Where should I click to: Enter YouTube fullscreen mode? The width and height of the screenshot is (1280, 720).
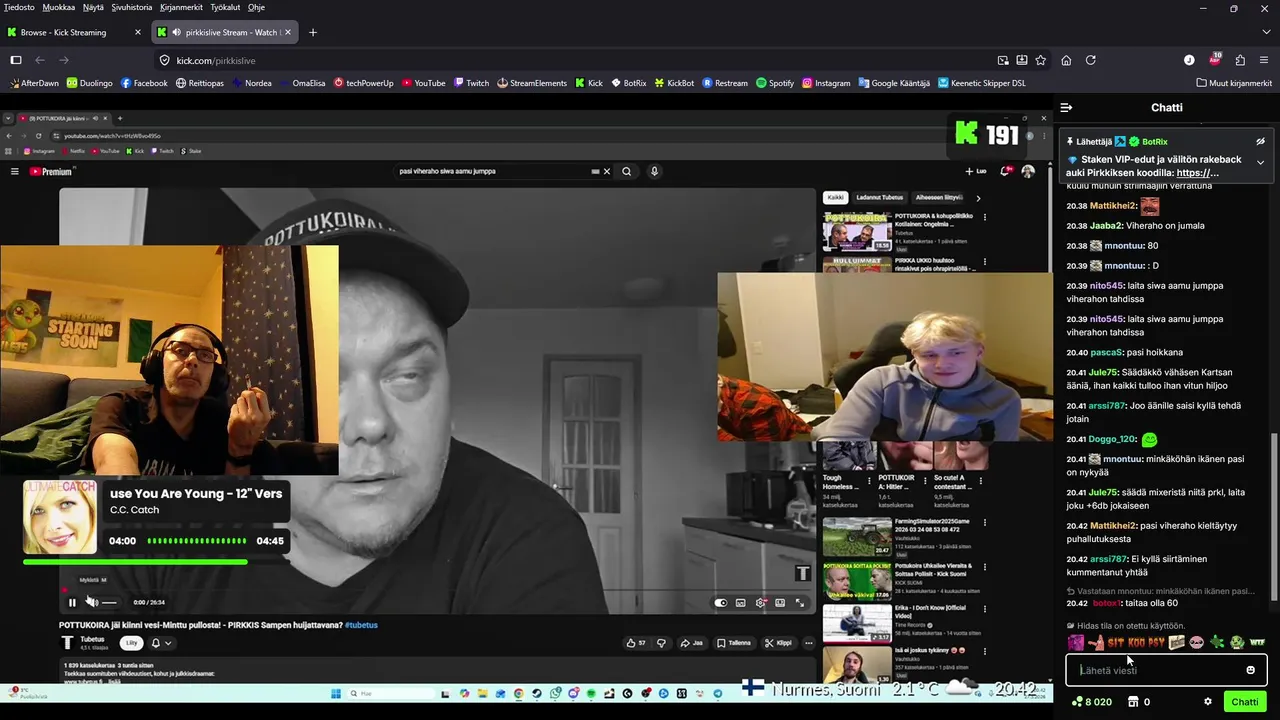(800, 602)
